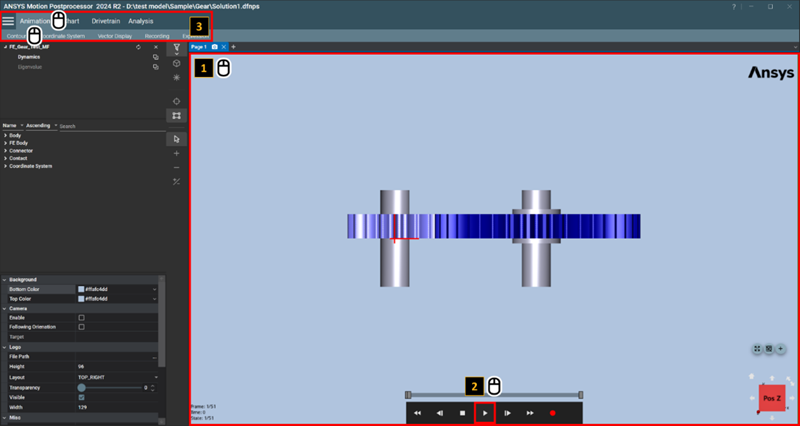Click camera snapshot icon on Page 1 tab
This screenshot has height=426, width=800.
[214, 47]
